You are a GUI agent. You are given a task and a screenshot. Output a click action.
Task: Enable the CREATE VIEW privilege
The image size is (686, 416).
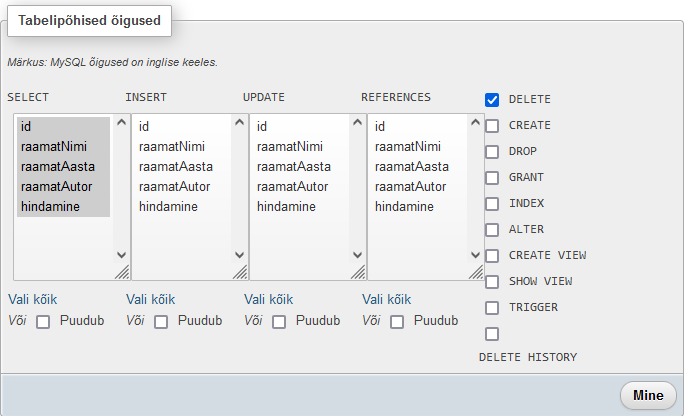[x=493, y=256]
